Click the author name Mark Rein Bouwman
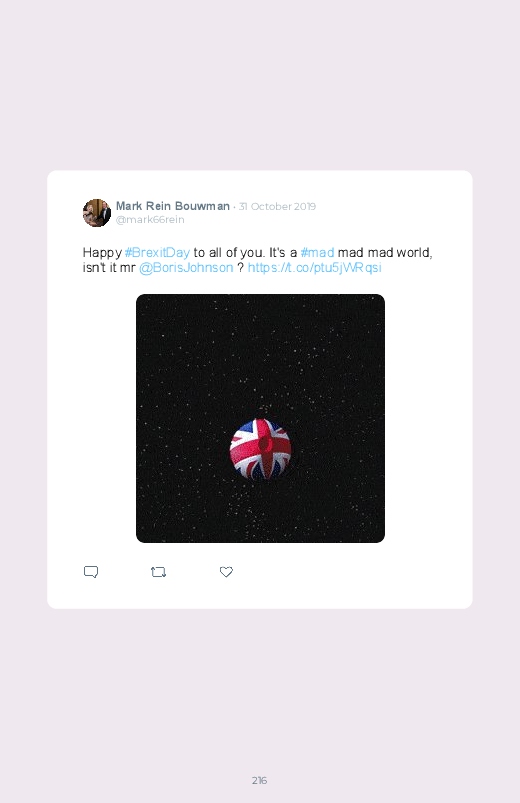The image size is (520, 803). click(x=173, y=206)
